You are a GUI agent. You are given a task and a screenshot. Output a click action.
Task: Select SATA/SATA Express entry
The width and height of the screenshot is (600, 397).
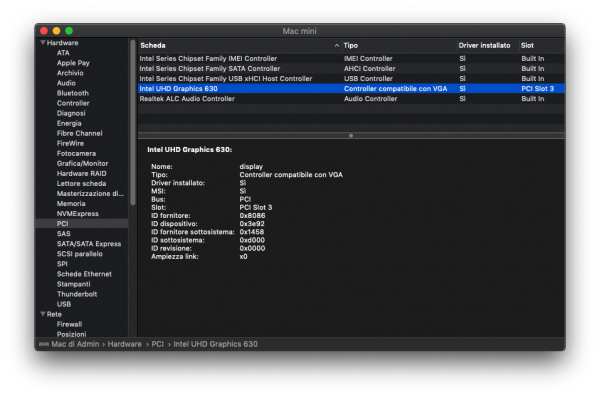[89, 243]
